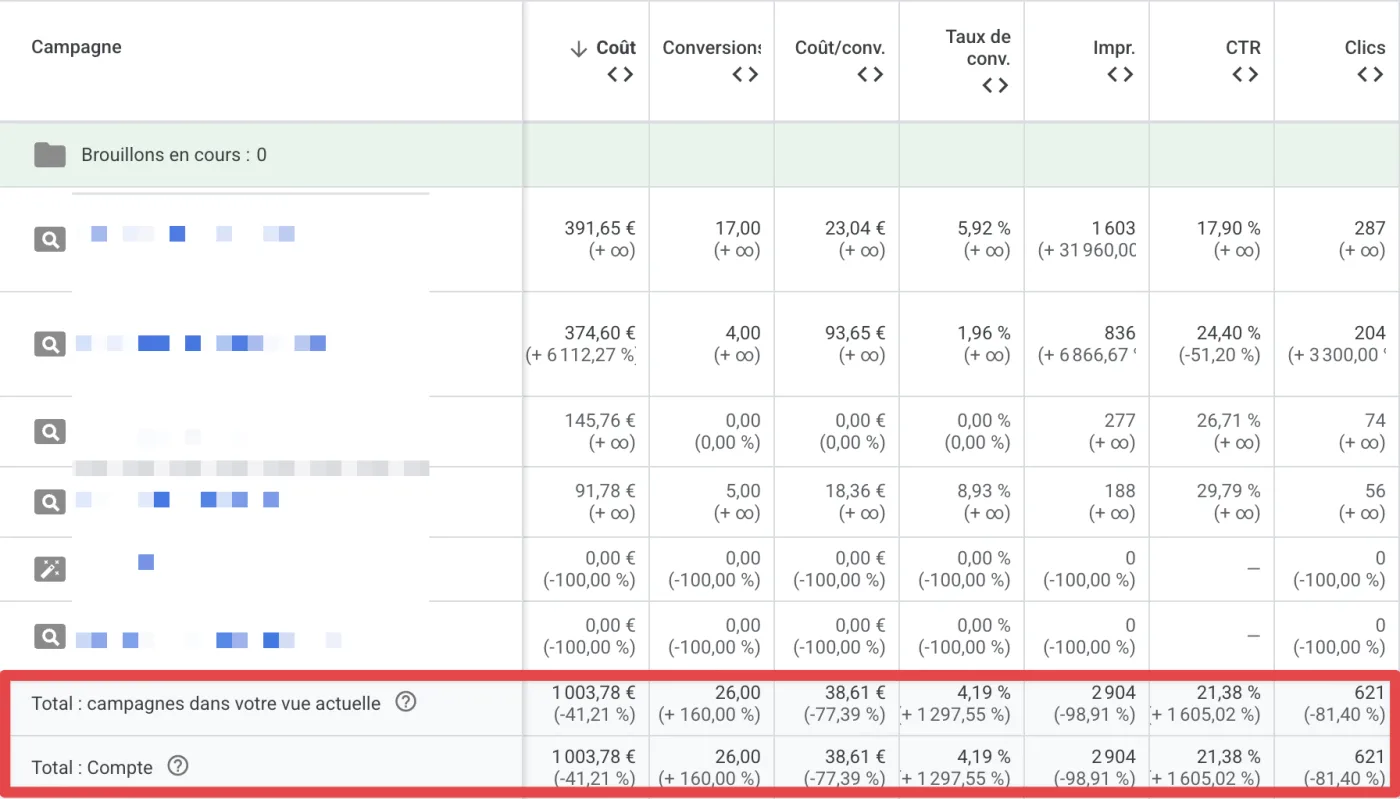This screenshot has height=799, width=1400.
Task: Click the folder icon beside Brouillons en cours
Action: 49,155
